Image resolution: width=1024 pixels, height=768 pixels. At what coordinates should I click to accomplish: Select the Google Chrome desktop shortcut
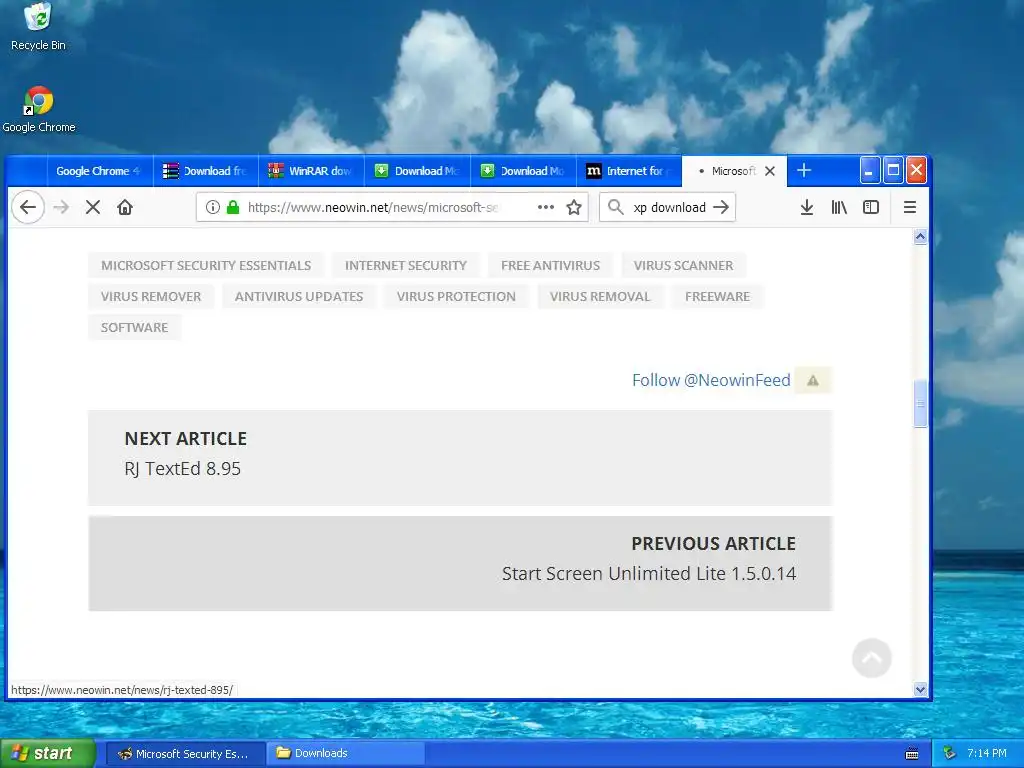click(39, 110)
